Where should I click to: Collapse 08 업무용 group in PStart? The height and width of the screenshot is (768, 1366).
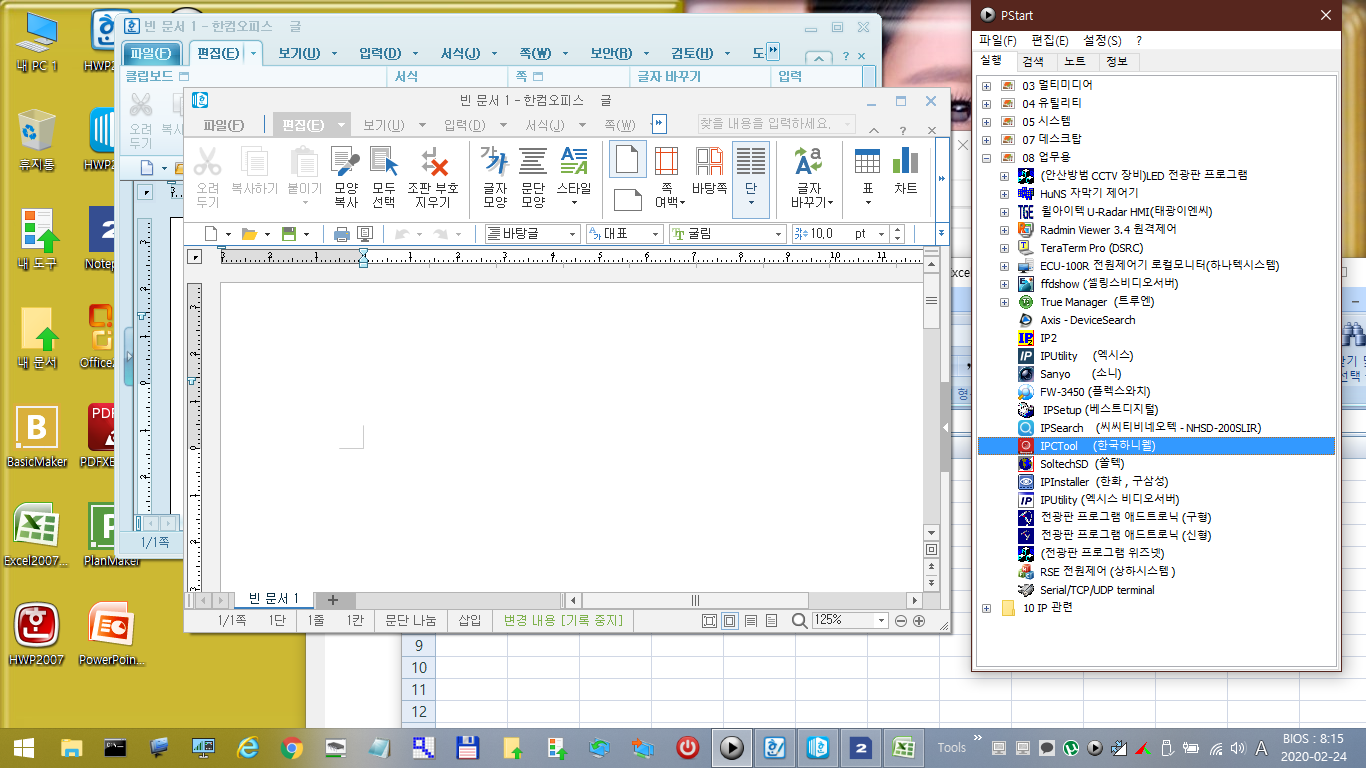(986, 157)
